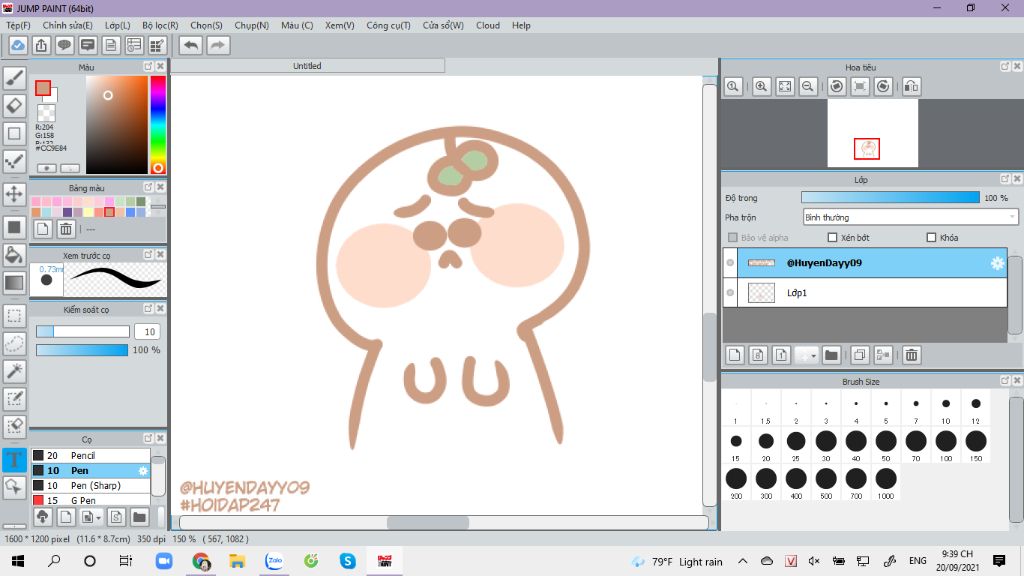Delete the selected layer with trash icon

click(x=912, y=355)
